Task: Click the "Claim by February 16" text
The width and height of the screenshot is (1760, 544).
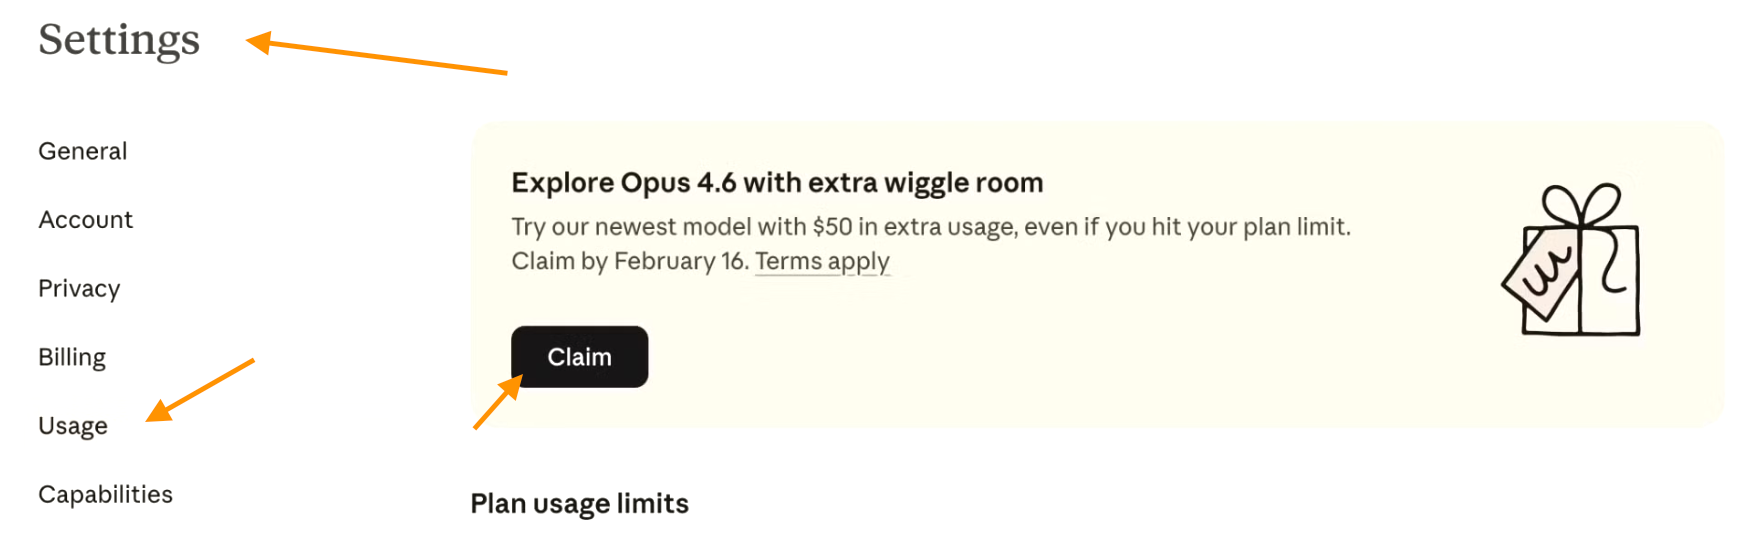Action: pos(630,261)
